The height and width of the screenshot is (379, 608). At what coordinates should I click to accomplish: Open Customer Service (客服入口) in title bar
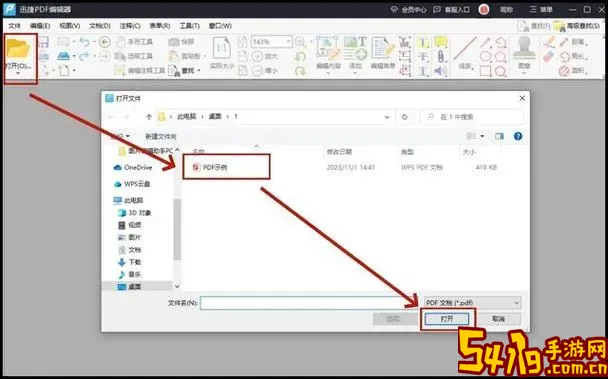[452, 10]
